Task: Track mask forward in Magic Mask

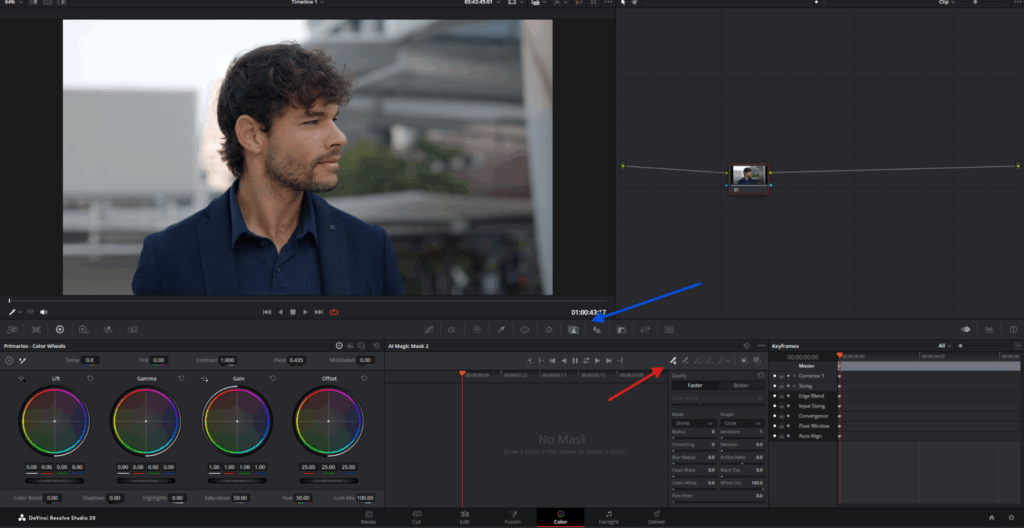Action: click(x=597, y=361)
